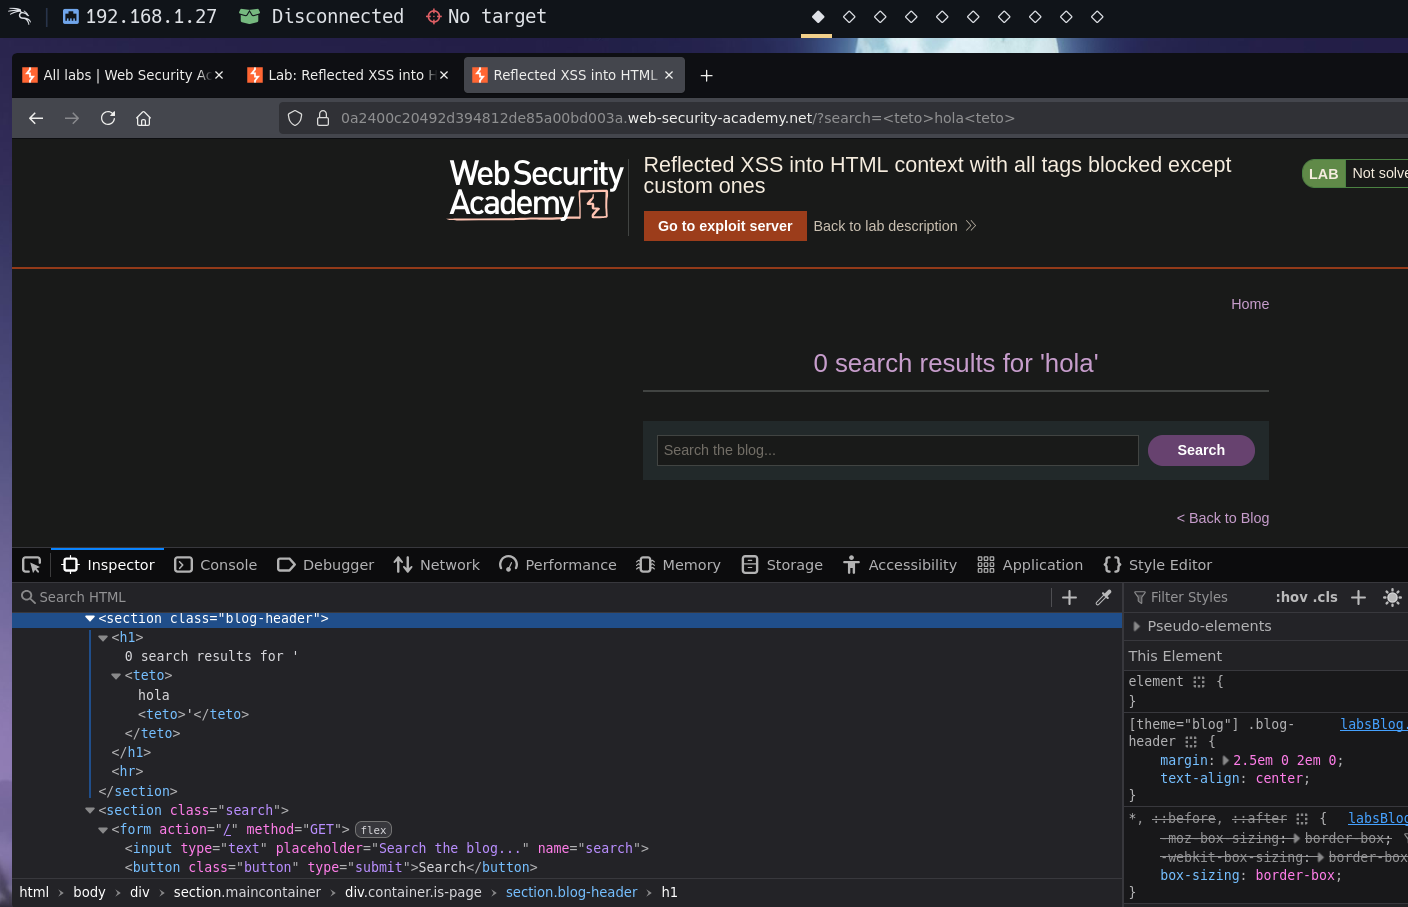The image size is (1408, 907).
Task: Select div.container.is-page in breadcrumbs
Action: coord(413,892)
